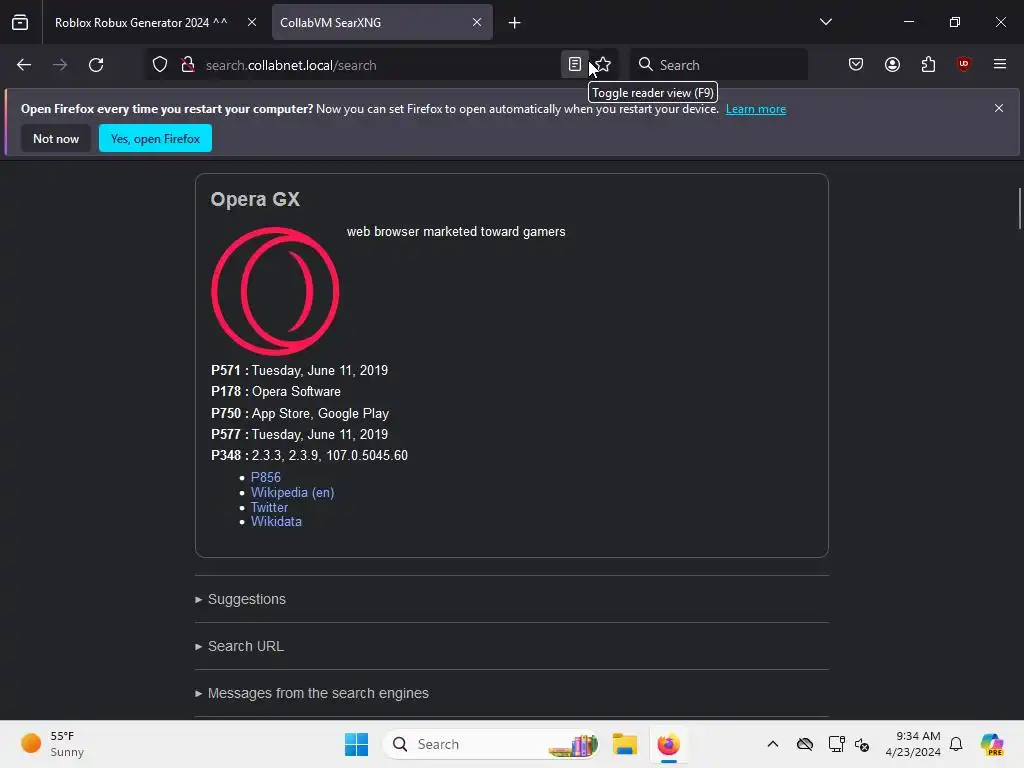
Task: Close the Roblox Robux Generator tab
Action: (252, 22)
